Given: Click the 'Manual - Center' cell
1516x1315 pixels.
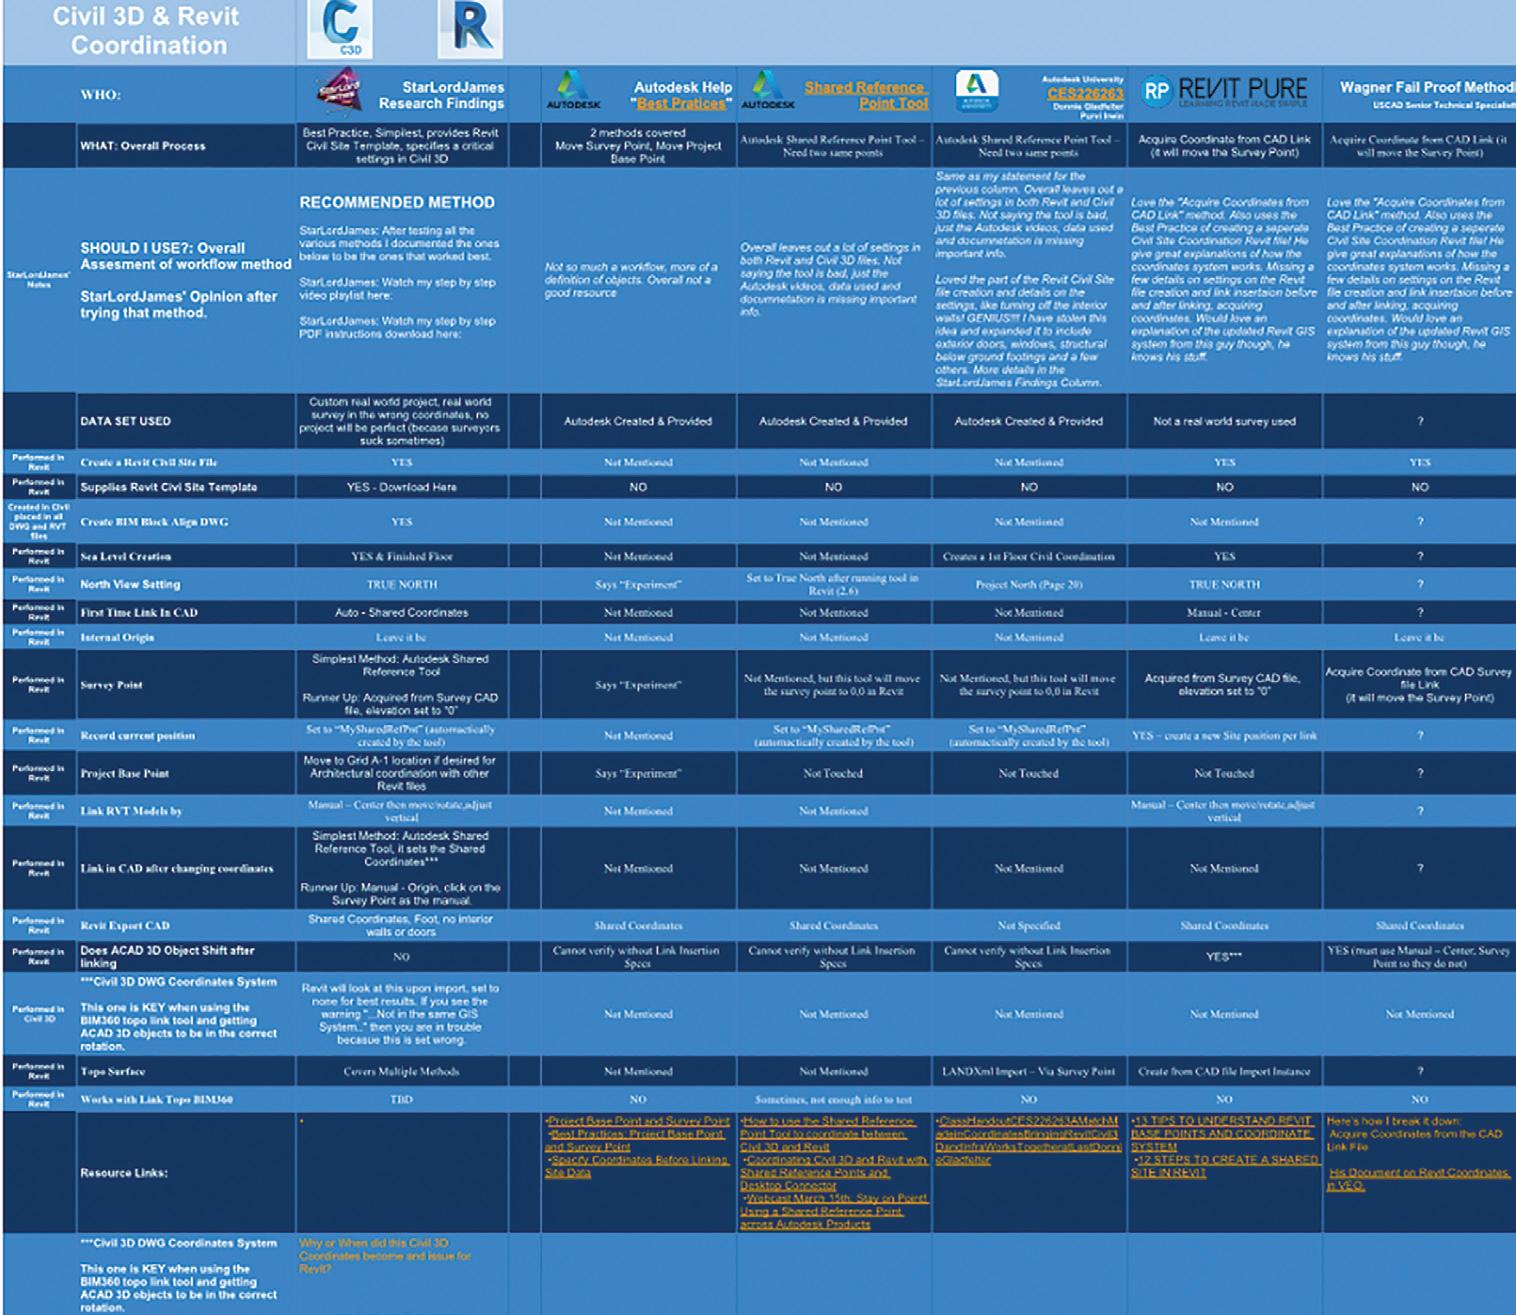Looking at the screenshot, I should coord(1224,612).
